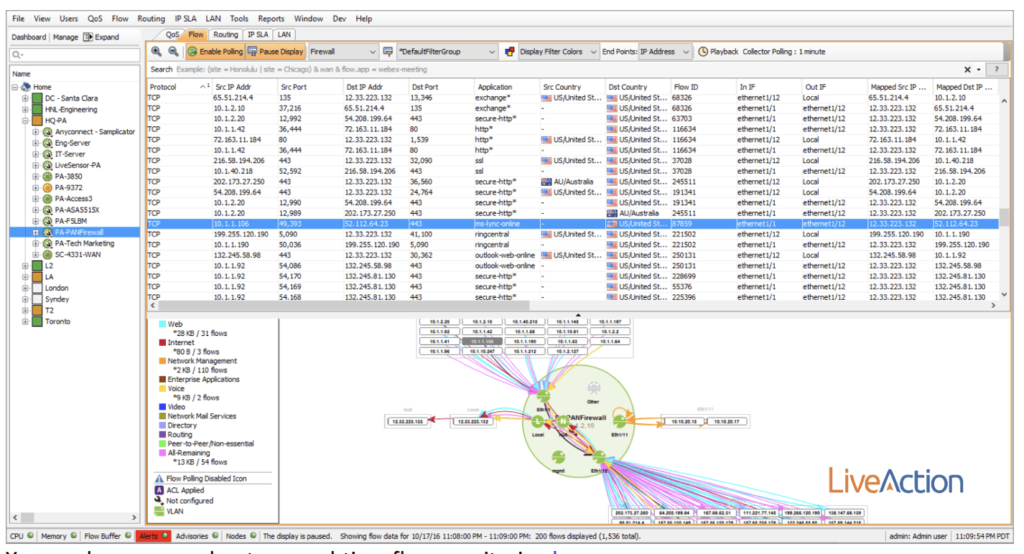Click the zoom out magnifier icon

(174, 51)
